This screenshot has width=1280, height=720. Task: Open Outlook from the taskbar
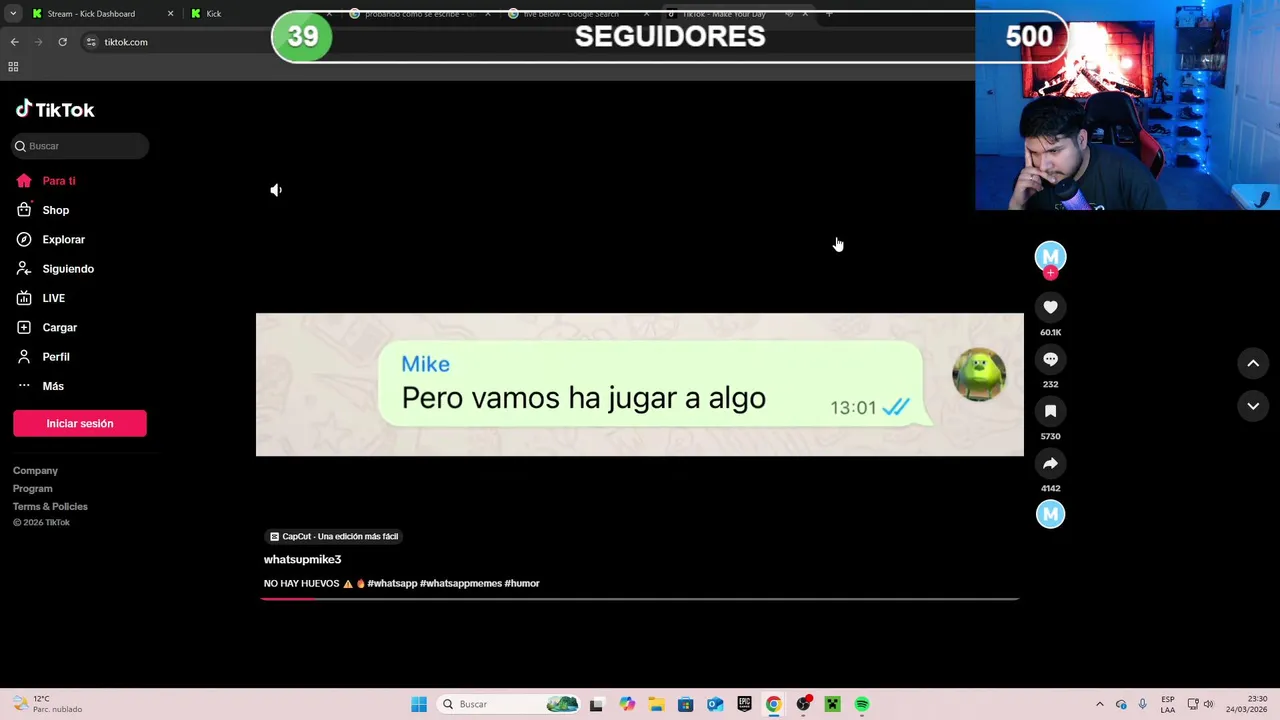tap(715, 704)
